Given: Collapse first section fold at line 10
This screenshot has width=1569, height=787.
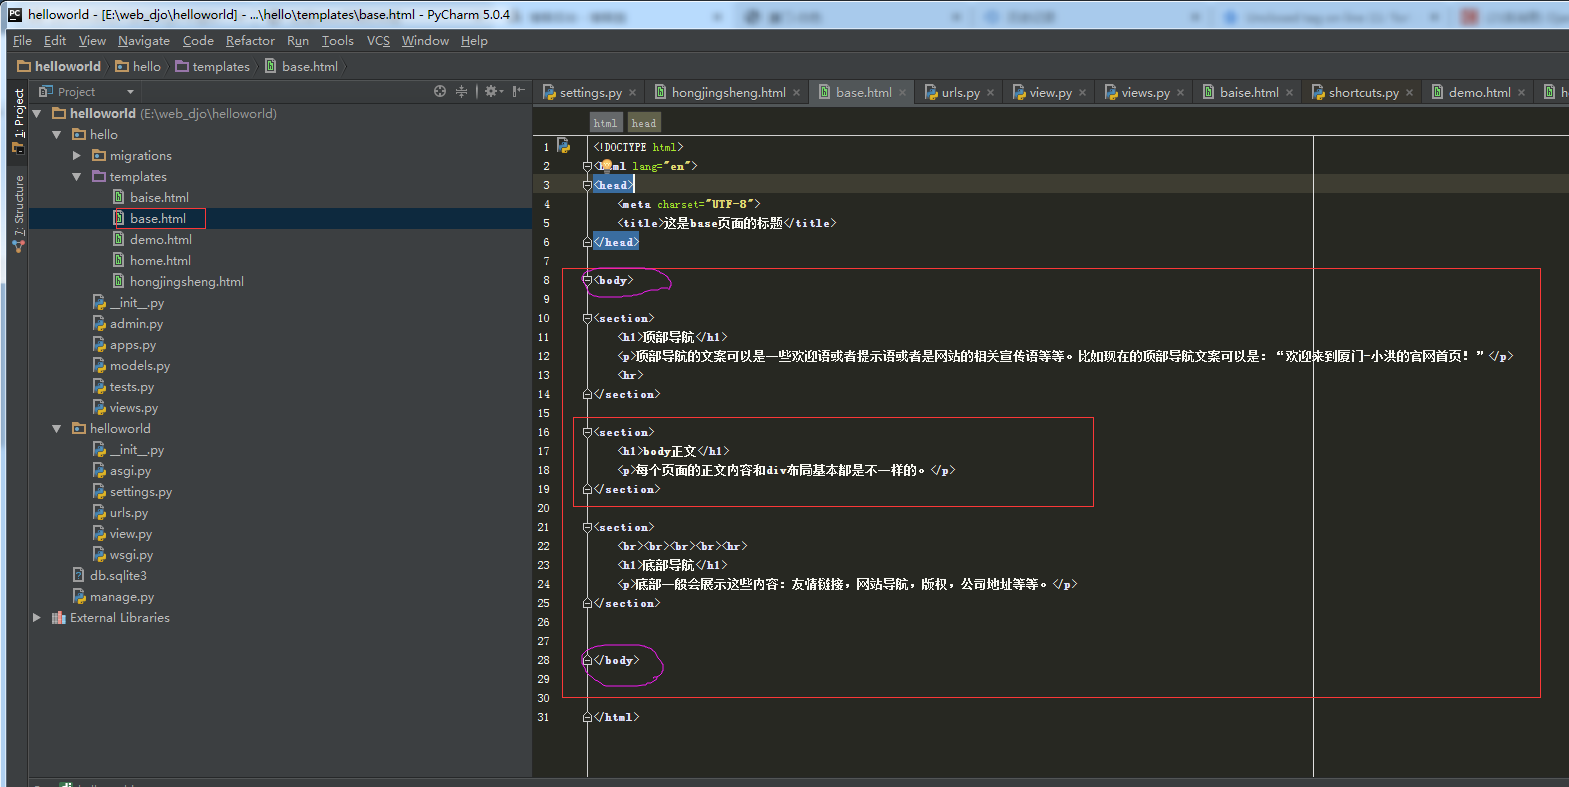Looking at the screenshot, I should coord(587,318).
